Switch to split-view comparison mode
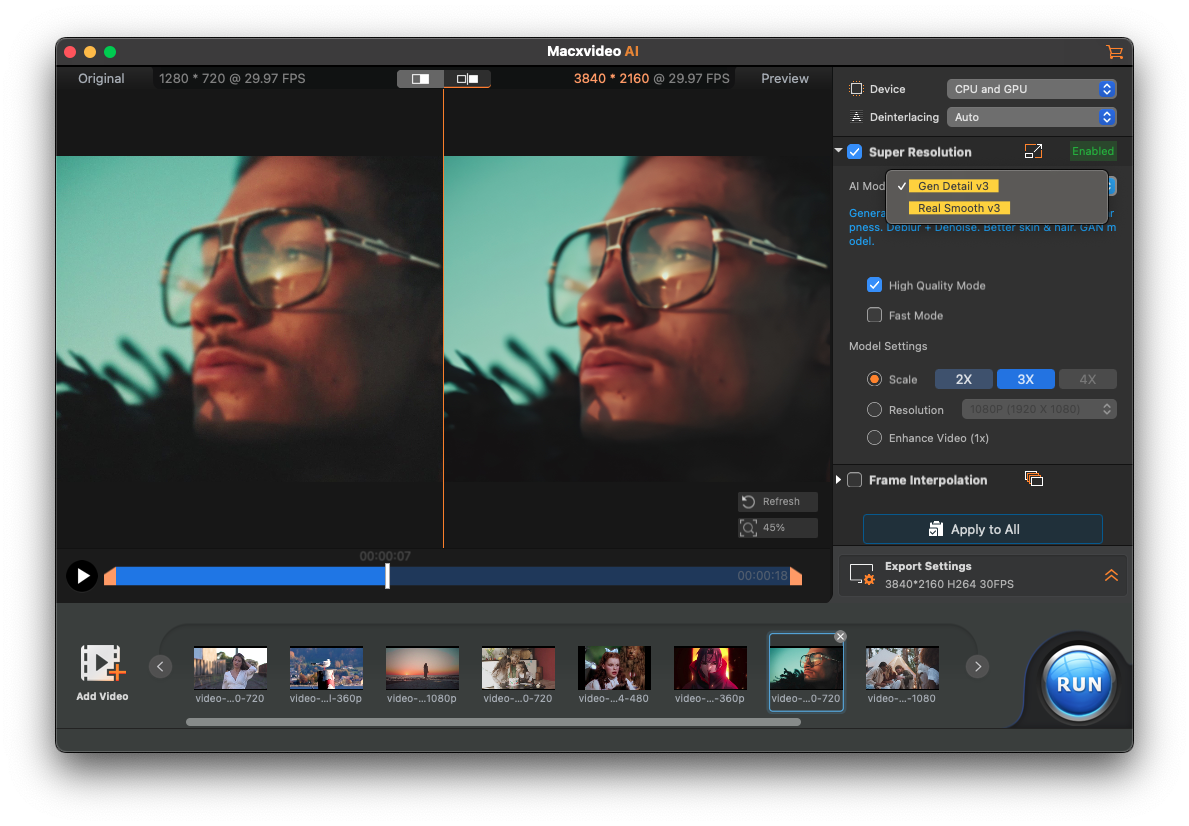1189x826 pixels. tap(420, 78)
